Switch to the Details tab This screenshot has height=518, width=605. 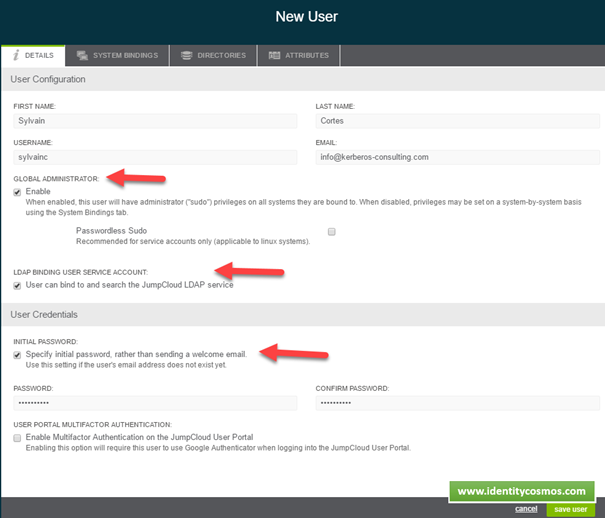(x=33, y=56)
